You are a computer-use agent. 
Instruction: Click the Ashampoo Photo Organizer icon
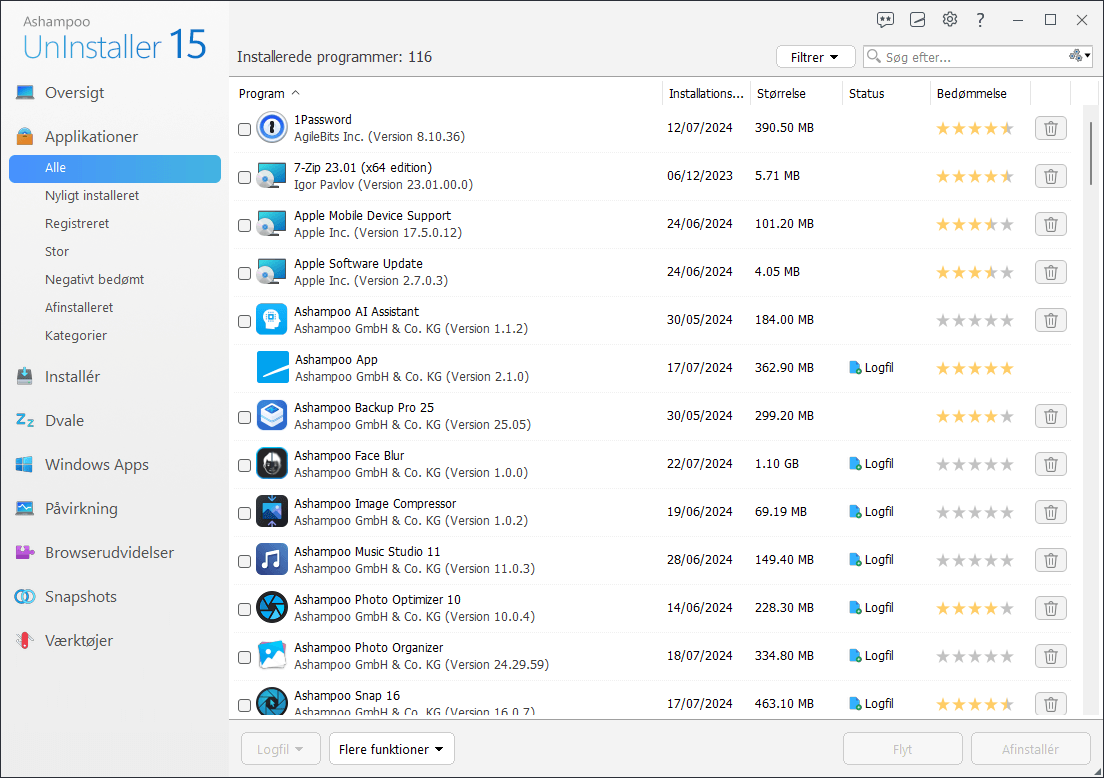pos(272,655)
